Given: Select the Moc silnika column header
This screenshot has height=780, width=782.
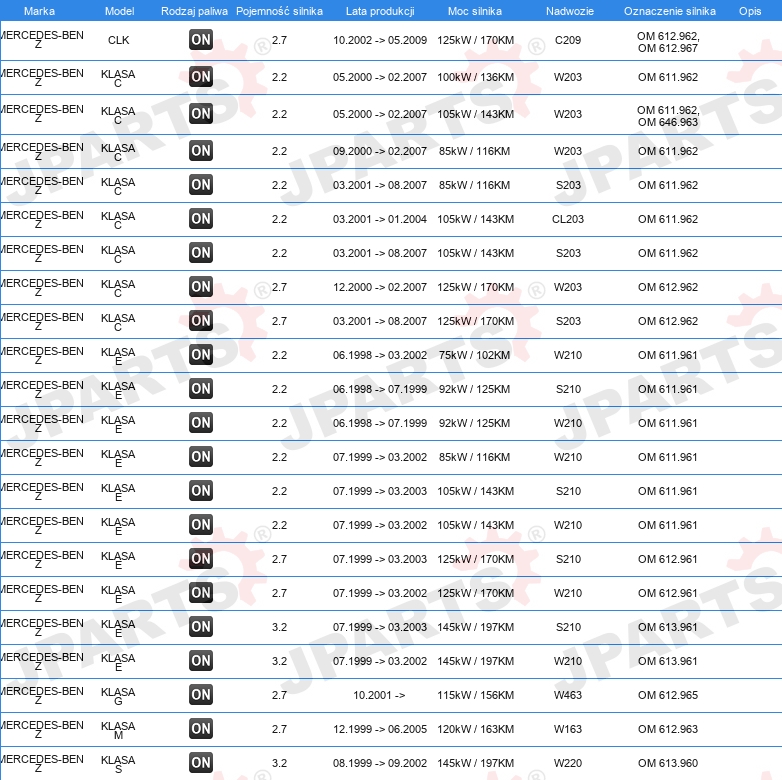Looking at the screenshot, I should [475, 11].
